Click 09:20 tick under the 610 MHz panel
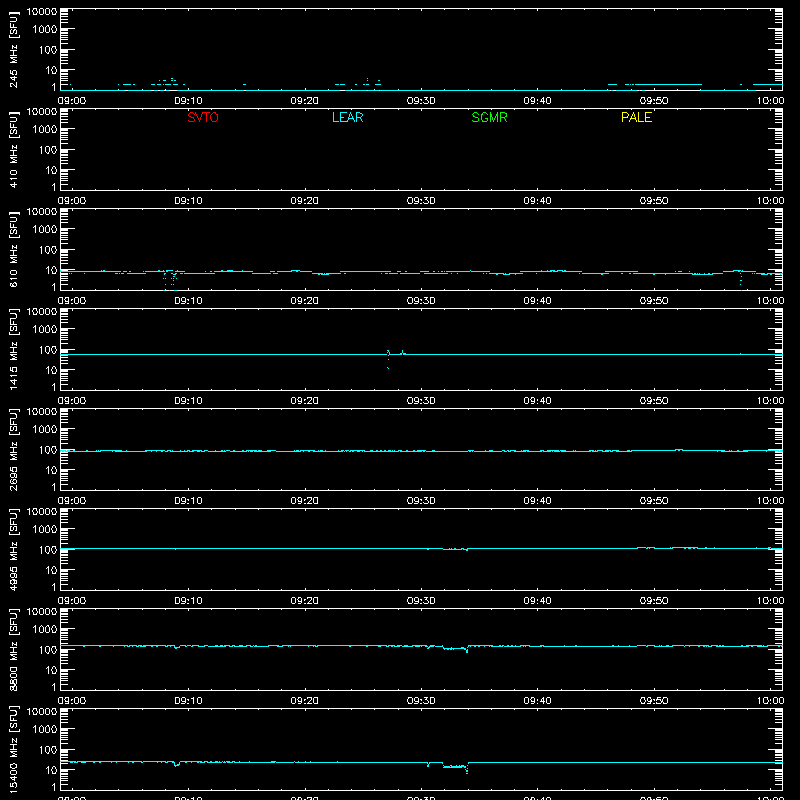Viewport: 800px width, 800px height. [305, 301]
